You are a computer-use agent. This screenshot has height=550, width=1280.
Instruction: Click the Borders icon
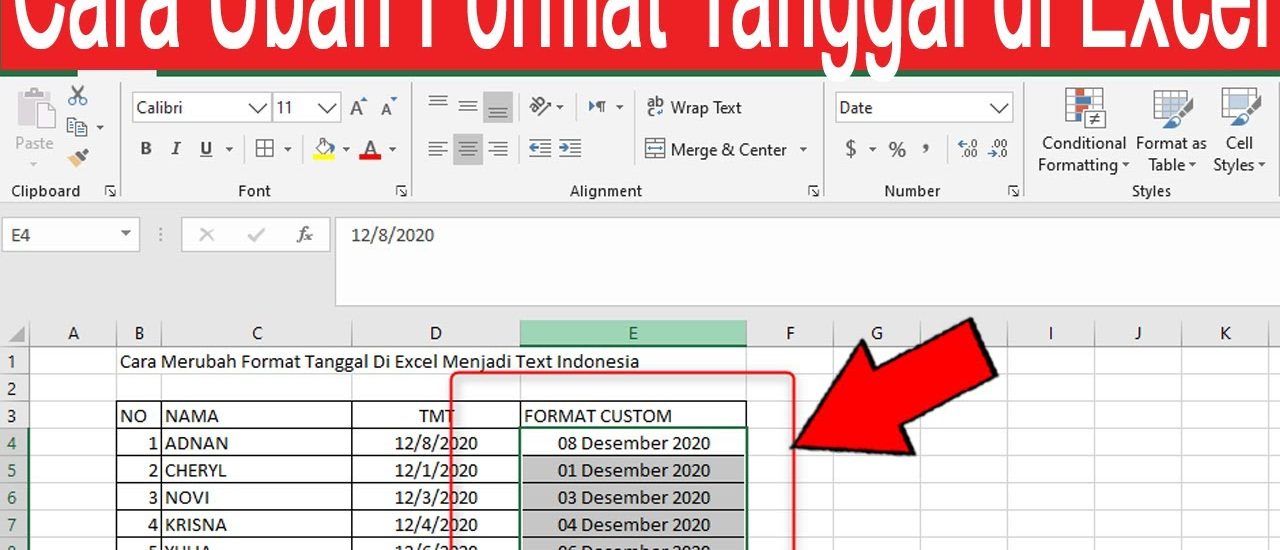coord(265,149)
